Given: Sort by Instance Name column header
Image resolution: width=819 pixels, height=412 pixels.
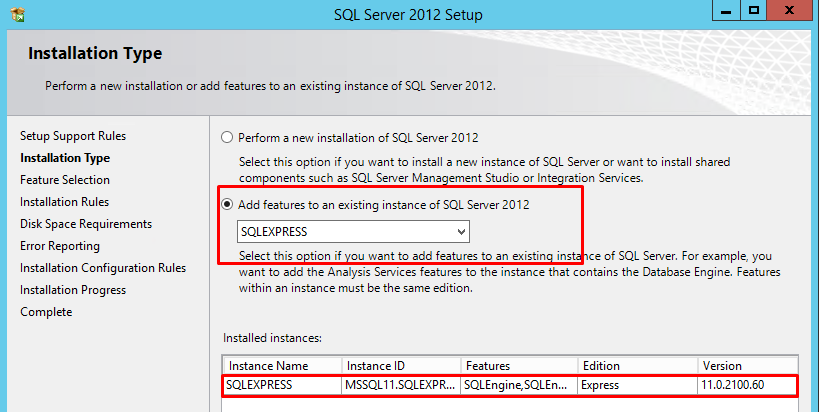Looking at the screenshot, I should click(x=283, y=366).
